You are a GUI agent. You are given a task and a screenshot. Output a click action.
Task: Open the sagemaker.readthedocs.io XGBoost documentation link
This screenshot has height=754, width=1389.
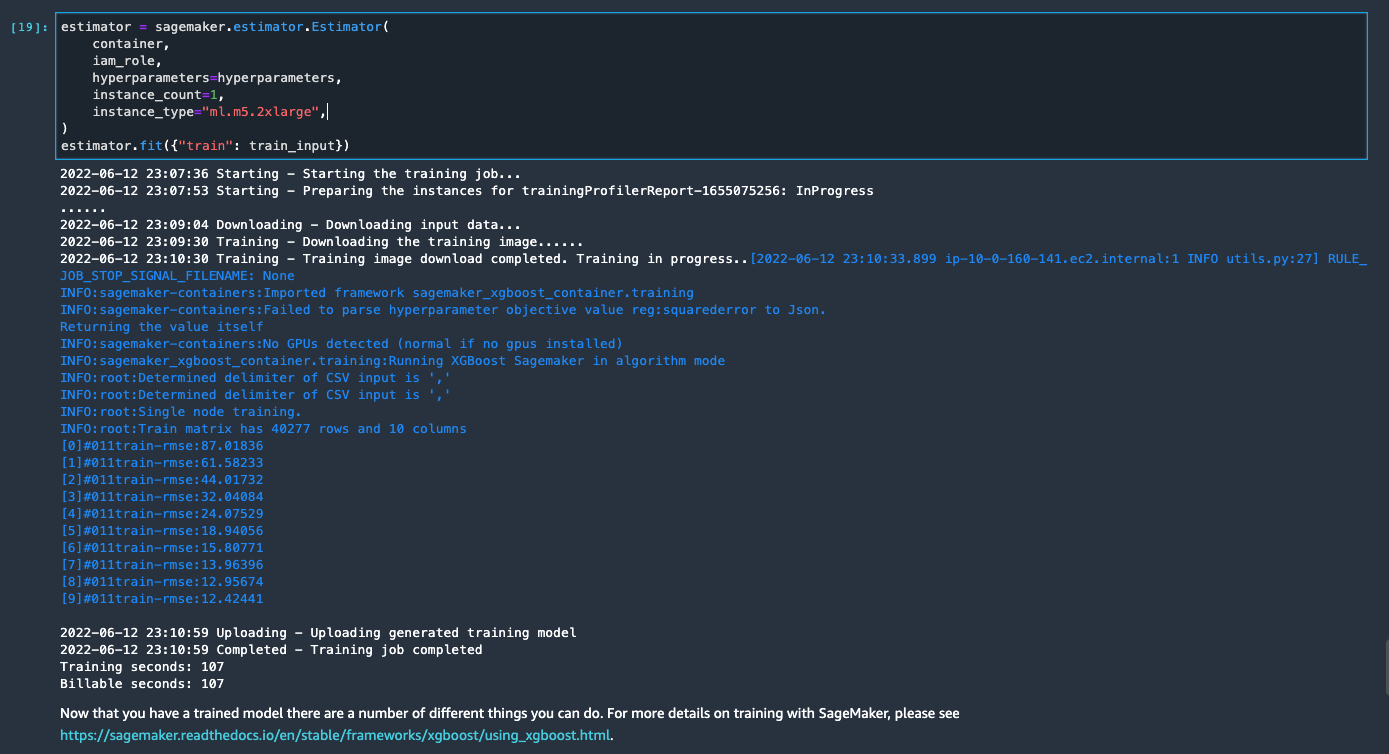tap(335, 735)
